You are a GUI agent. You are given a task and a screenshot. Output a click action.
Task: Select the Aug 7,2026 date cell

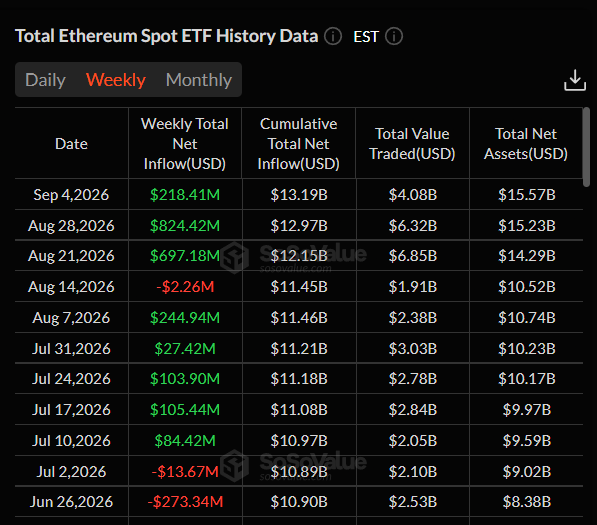click(71, 318)
